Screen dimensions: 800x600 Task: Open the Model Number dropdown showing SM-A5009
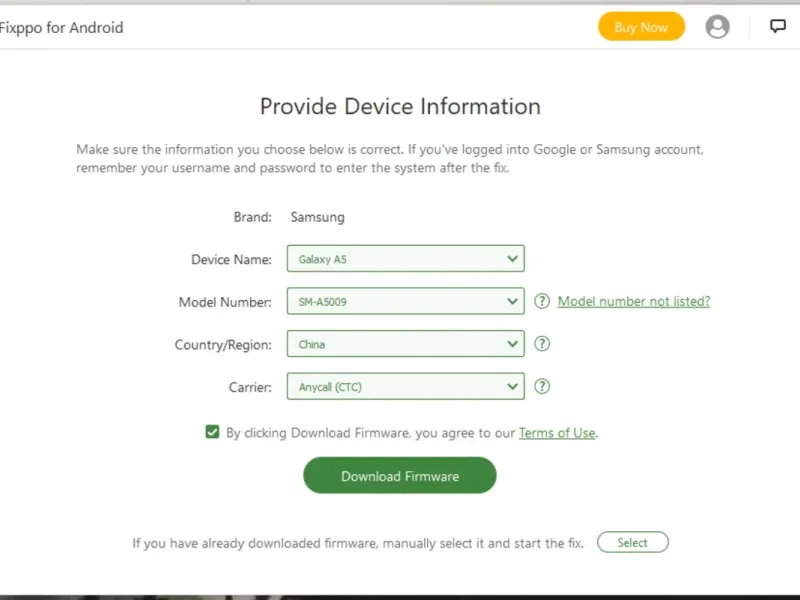[x=405, y=301]
